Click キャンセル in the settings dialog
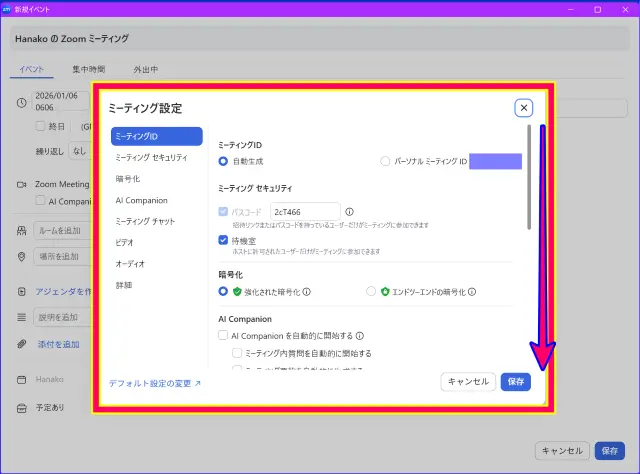This screenshot has width=640, height=474. 468,382
